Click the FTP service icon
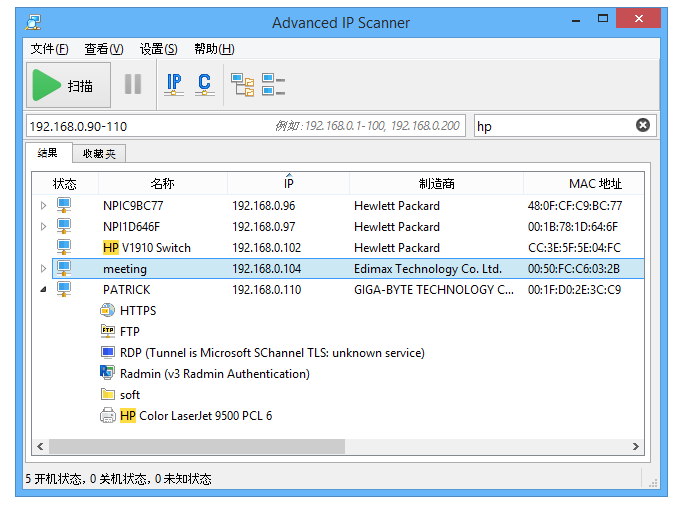Image resolution: width=690 pixels, height=525 pixels. (107, 331)
